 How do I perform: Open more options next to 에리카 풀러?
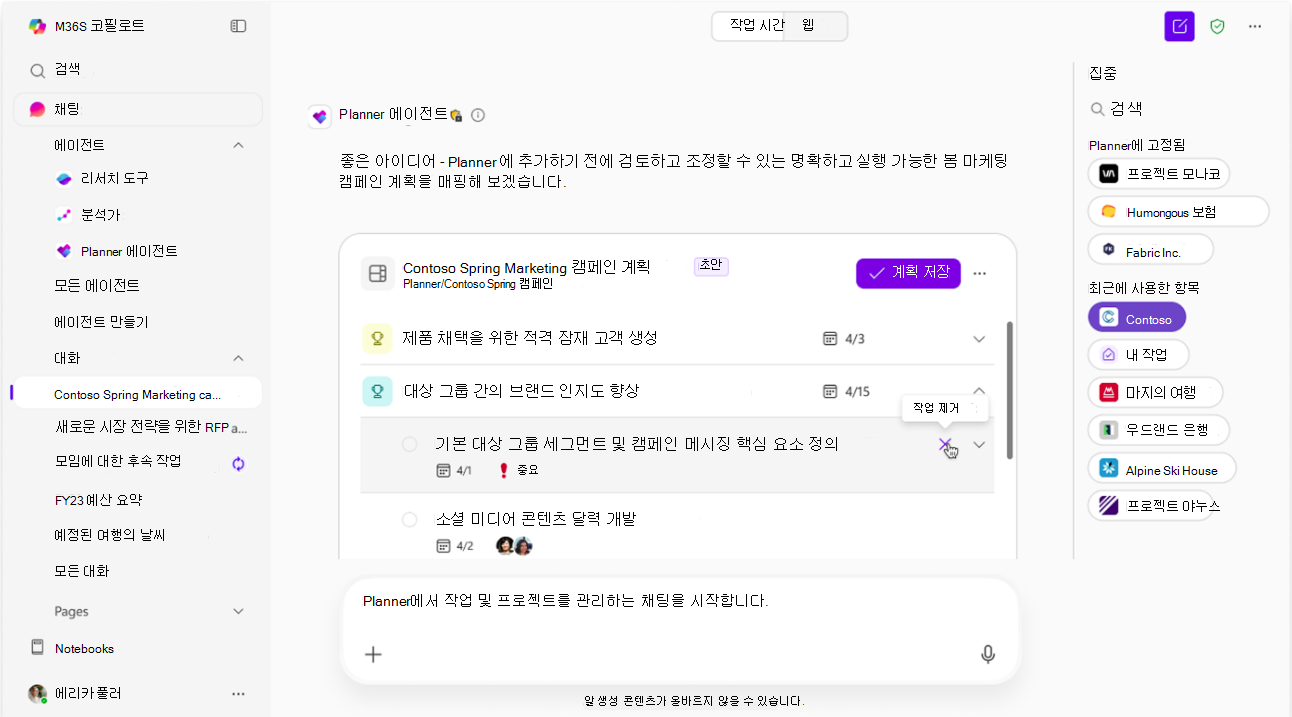point(238,693)
